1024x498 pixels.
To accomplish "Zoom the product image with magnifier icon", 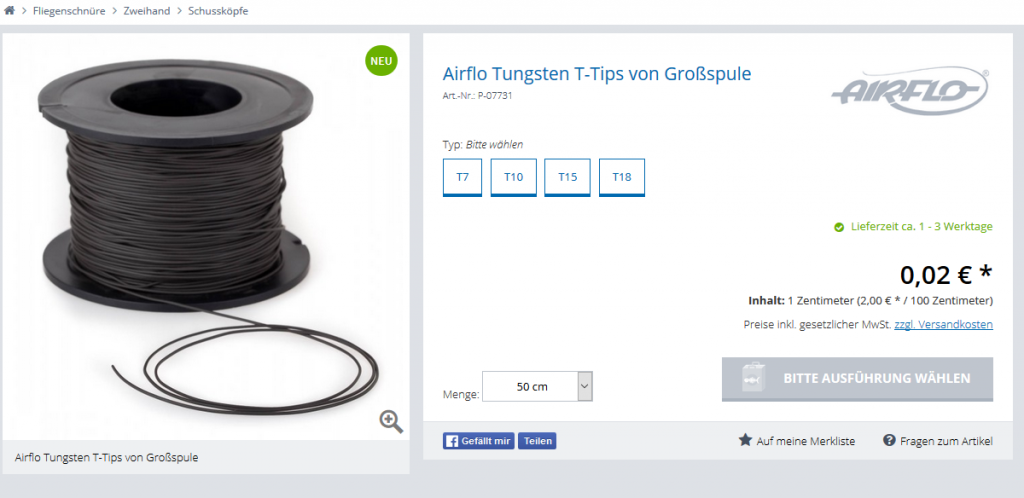I will [391, 422].
